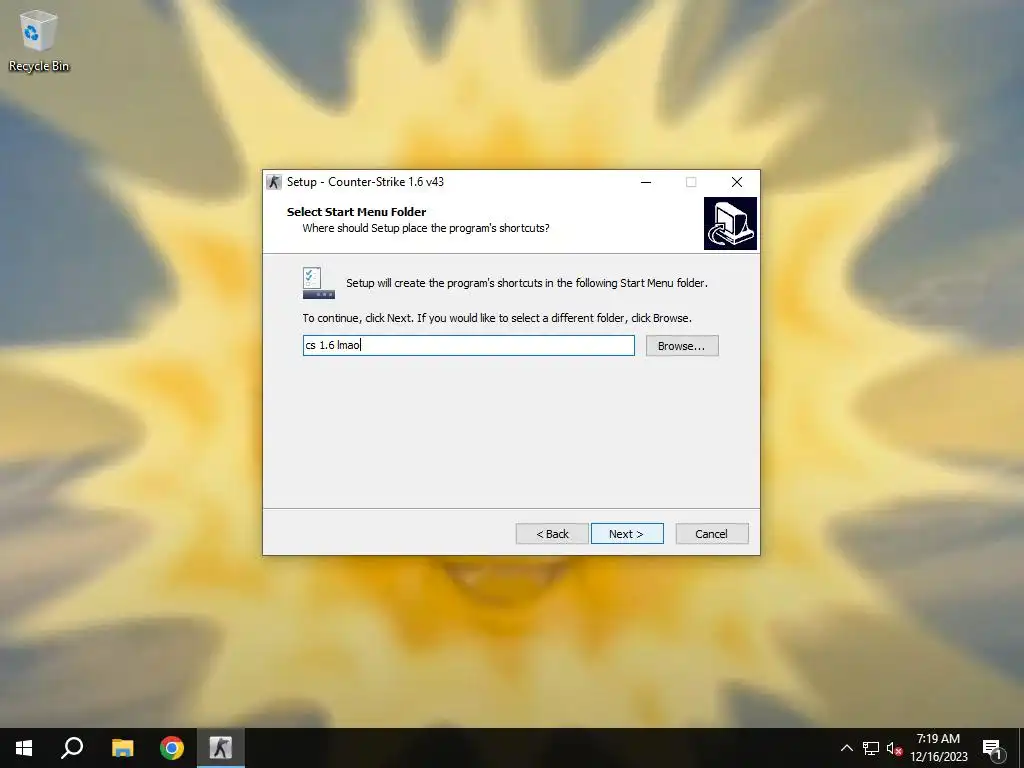Click the Counter-Strike icon in setup title bar

274,182
